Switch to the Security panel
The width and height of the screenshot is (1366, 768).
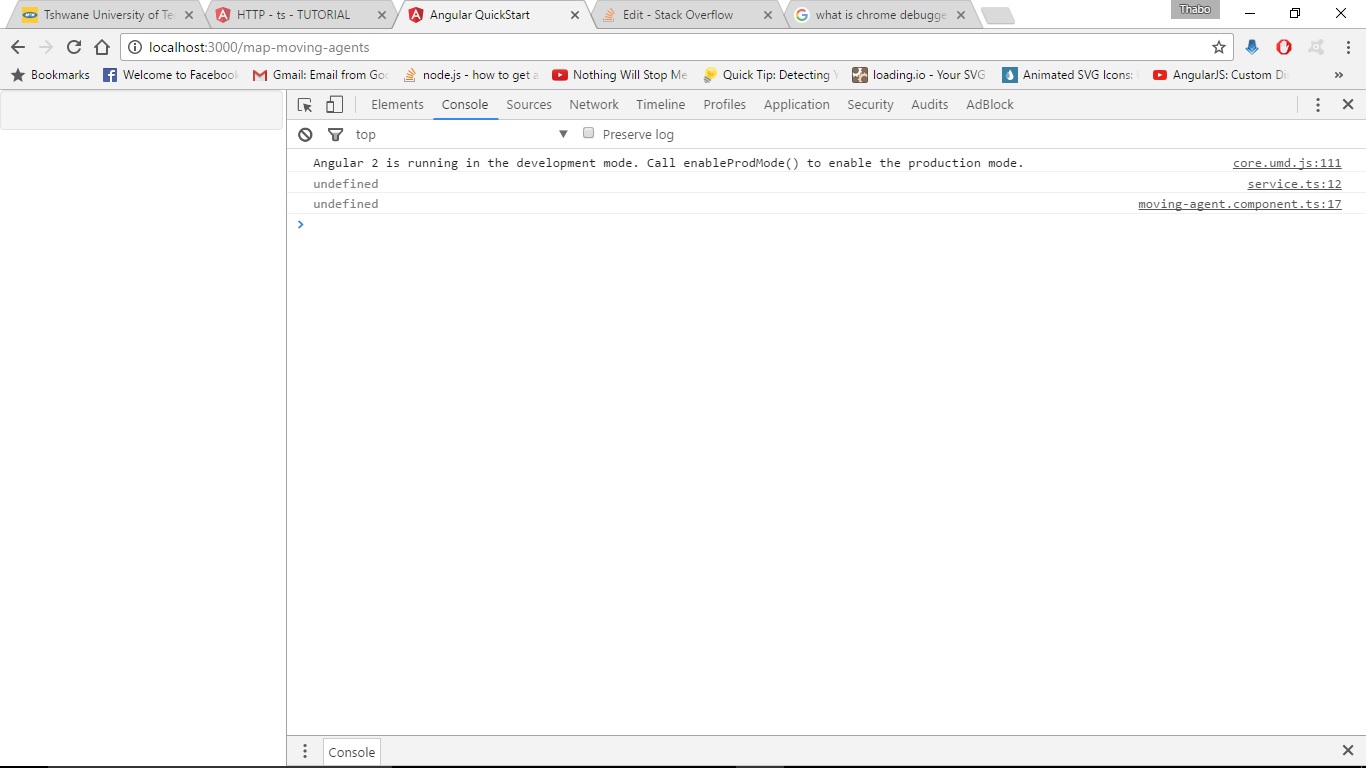(x=870, y=105)
